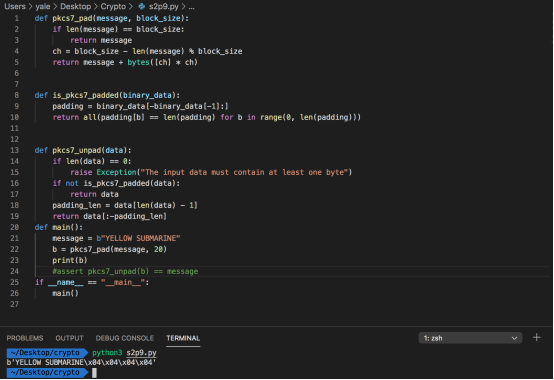Image resolution: width=554 pixels, height=380 pixels.
Task: Switch to the OUTPUT tab
Action: click(69, 338)
